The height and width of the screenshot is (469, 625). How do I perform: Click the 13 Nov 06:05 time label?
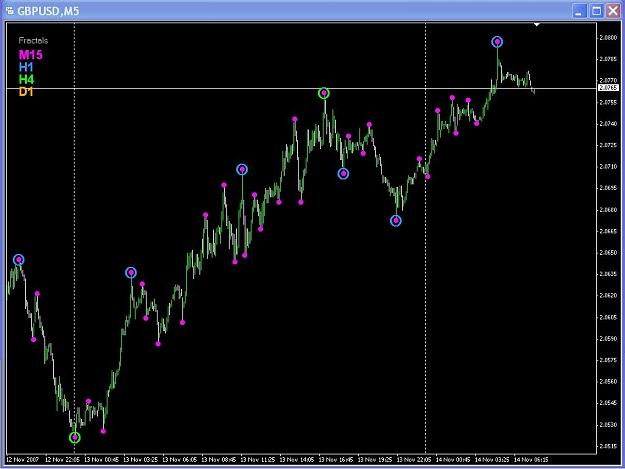click(179, 459)
